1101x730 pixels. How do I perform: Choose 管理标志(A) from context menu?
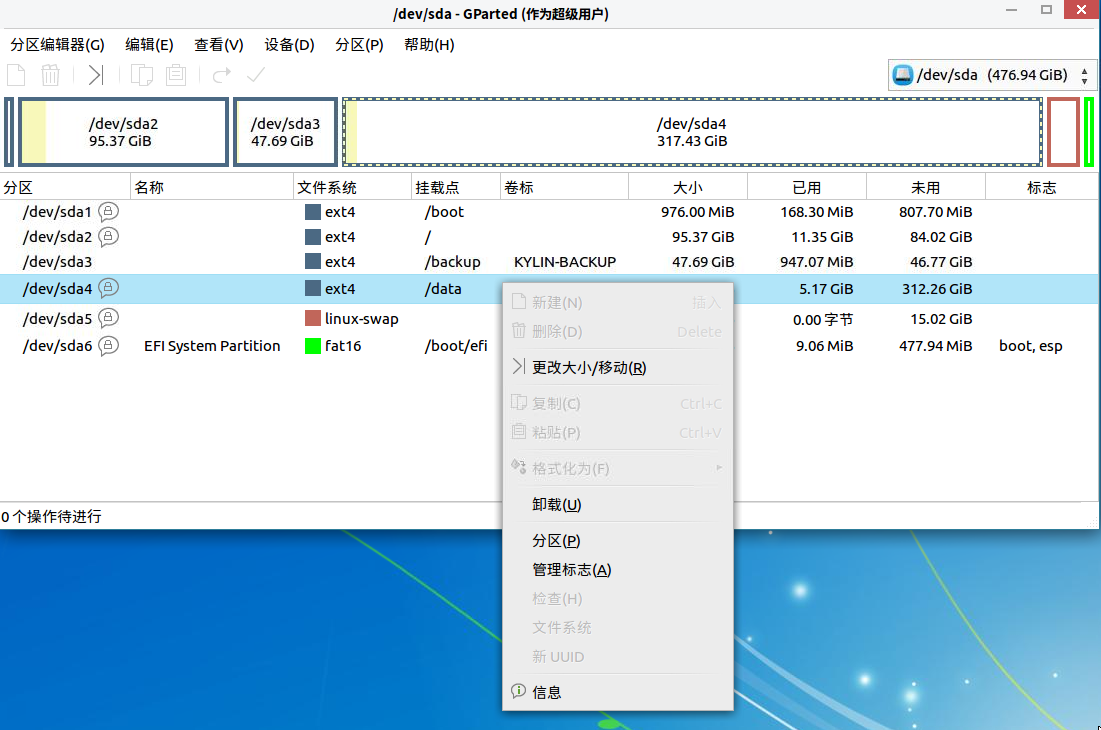pos(618,569)
